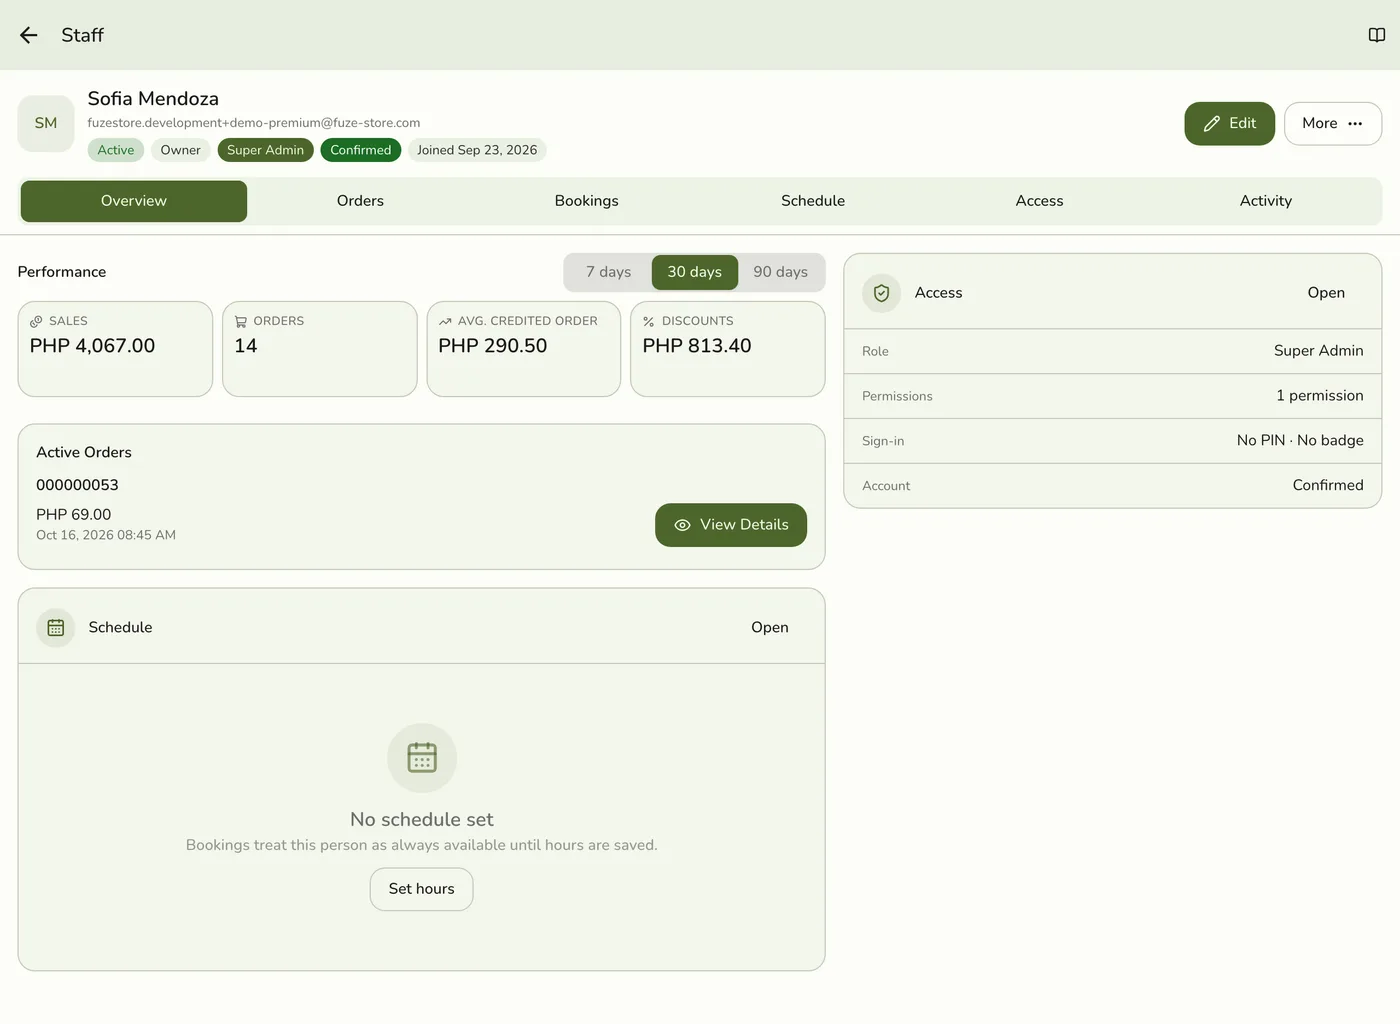This screenshot has height=1024, width=1400.
Task: Open the Access panel
Action: [x=1326, y=293]
